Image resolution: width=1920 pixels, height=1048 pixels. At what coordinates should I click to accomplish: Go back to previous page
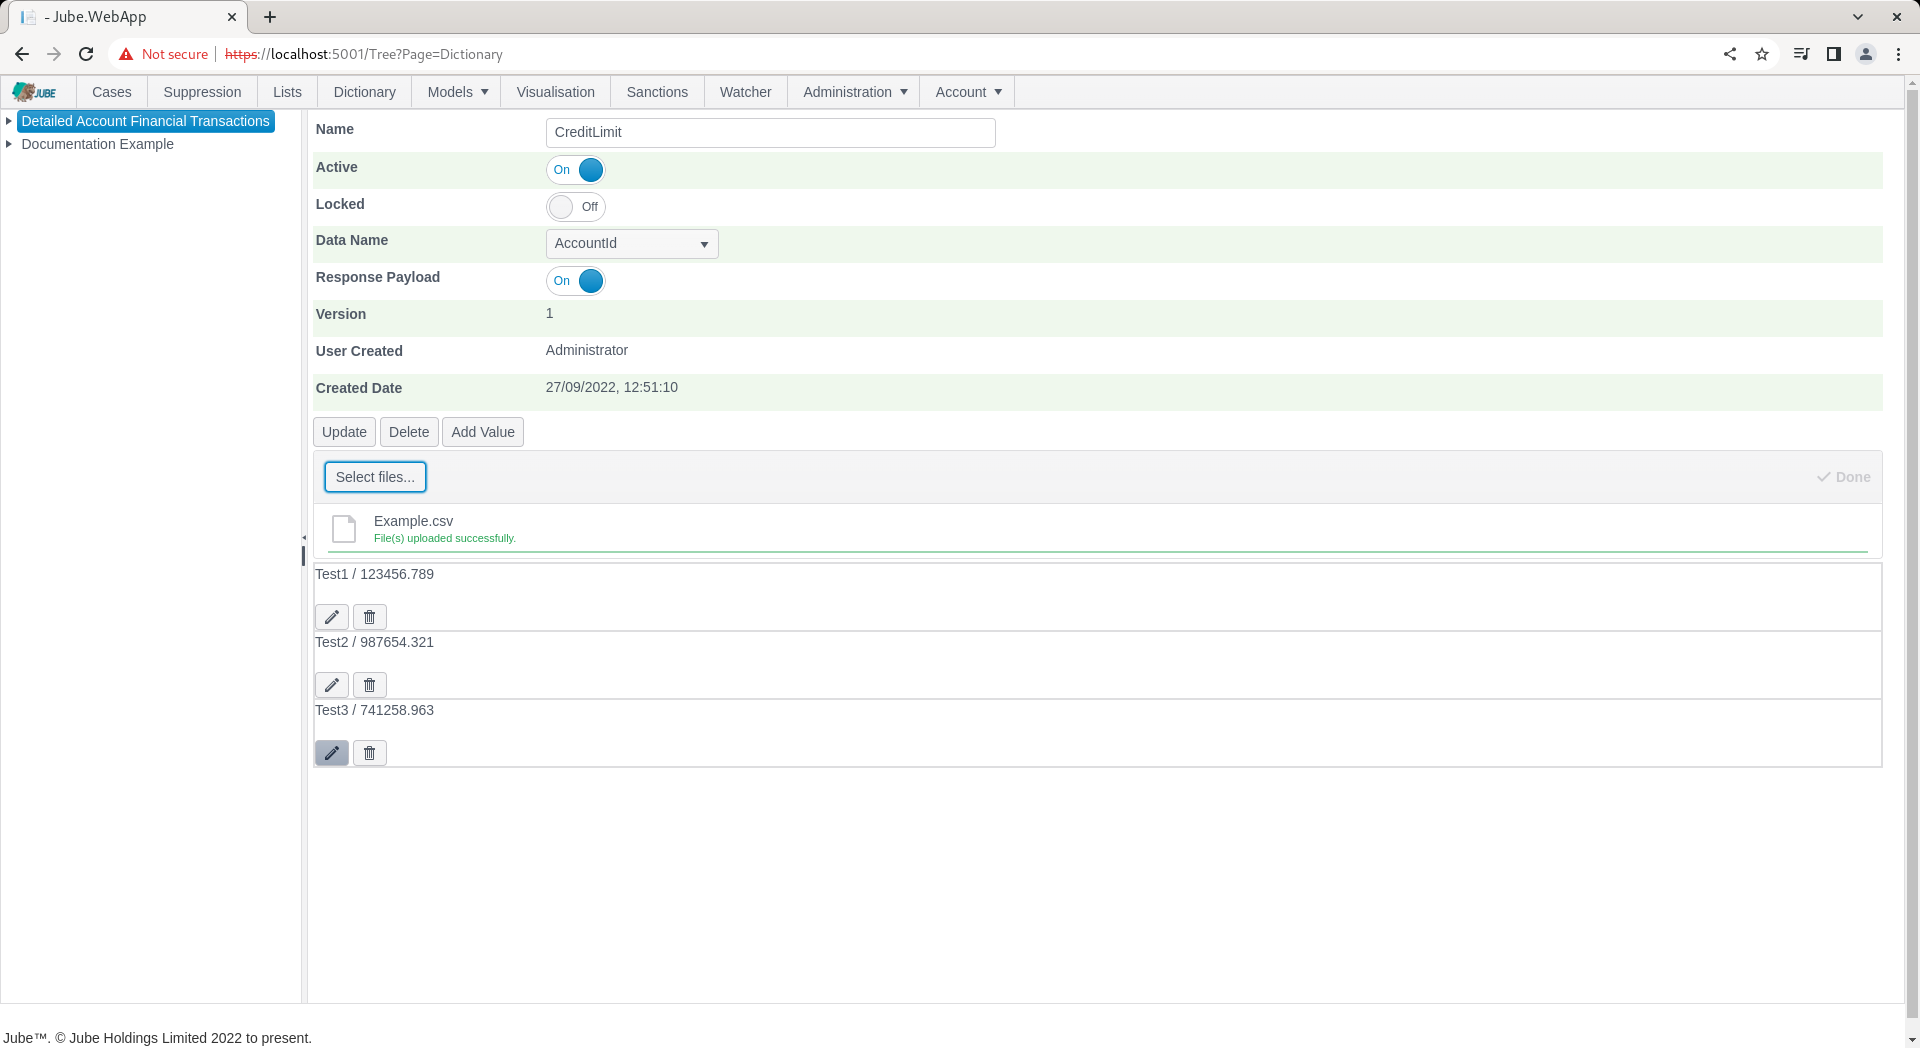tap(22, 54)
